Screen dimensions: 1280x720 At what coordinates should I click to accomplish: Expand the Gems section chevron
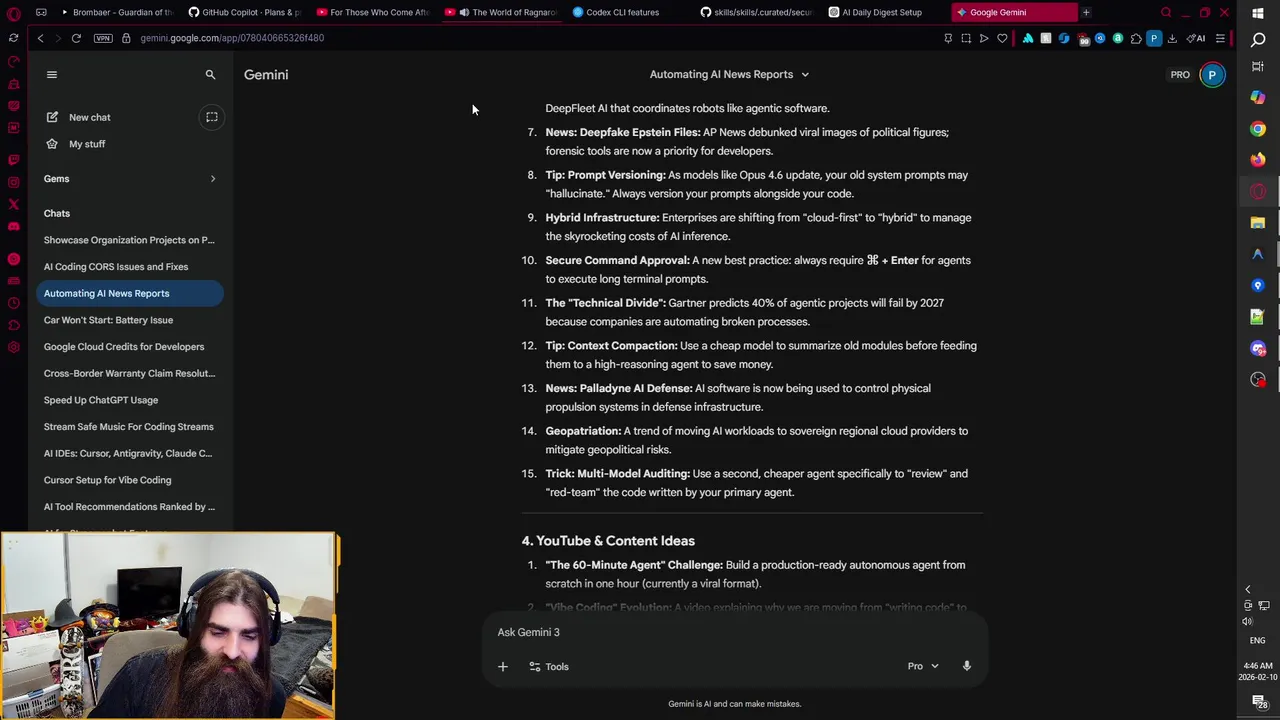212,179
